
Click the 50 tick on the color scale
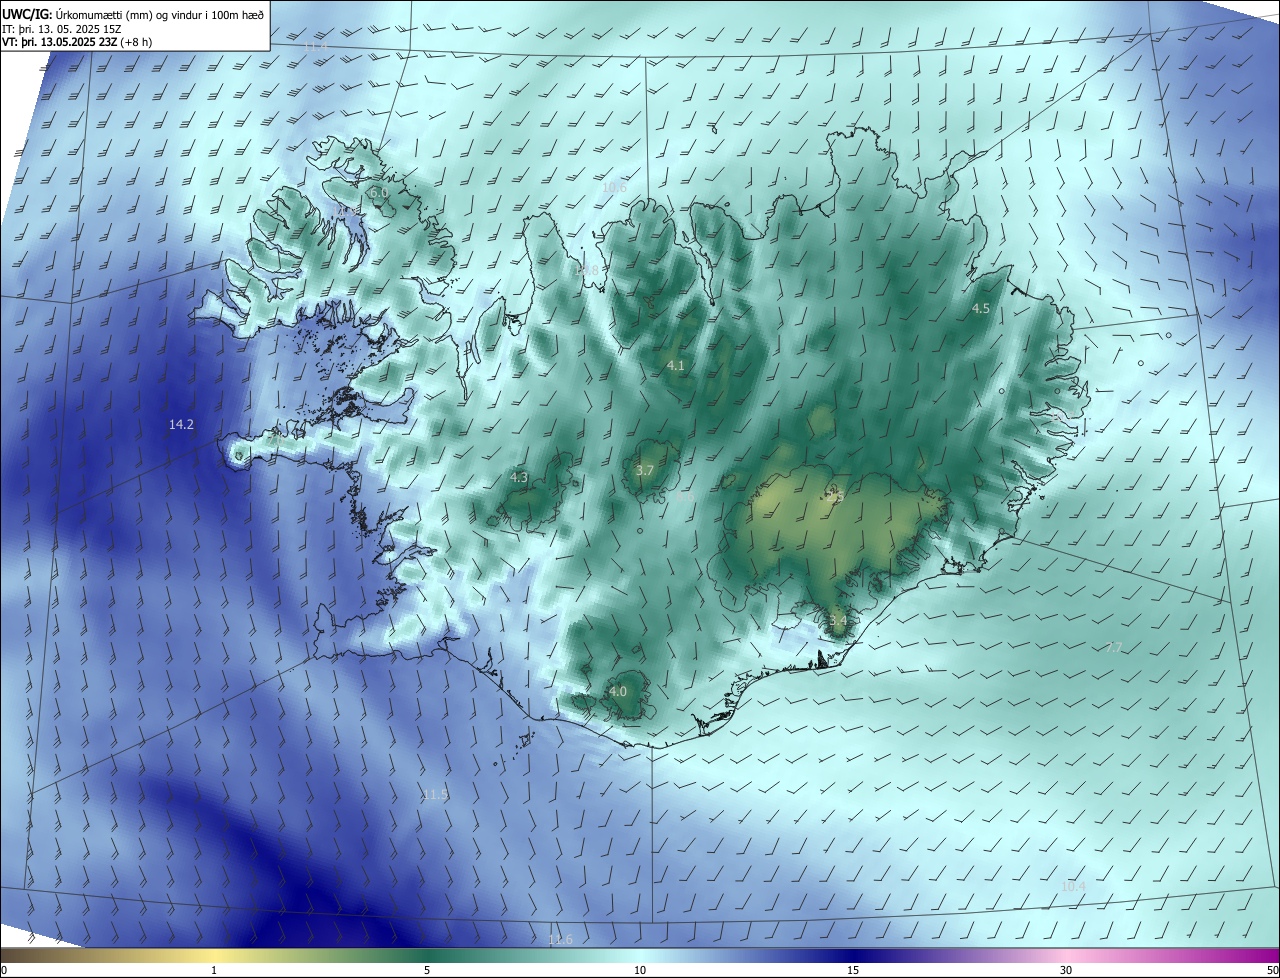[x=1272, y=970]
